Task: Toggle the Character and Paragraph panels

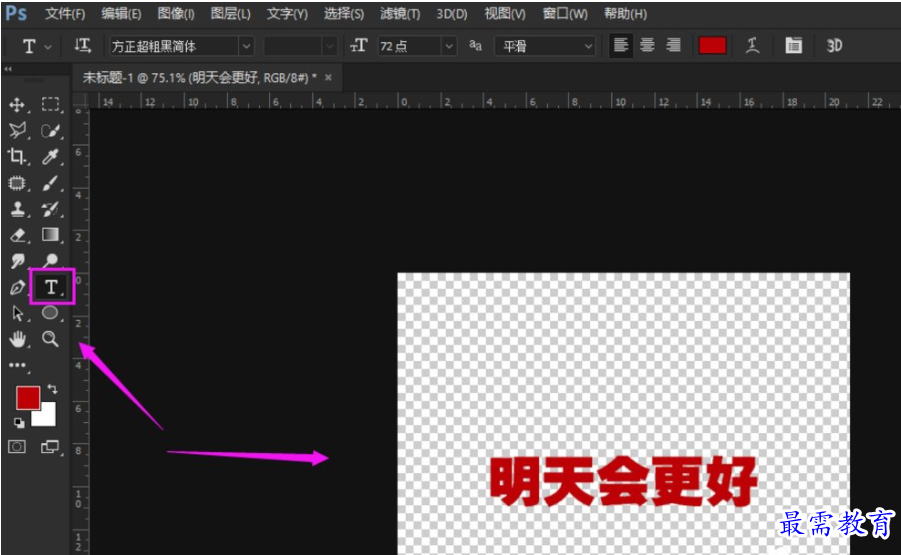Action: pos(793,45)
